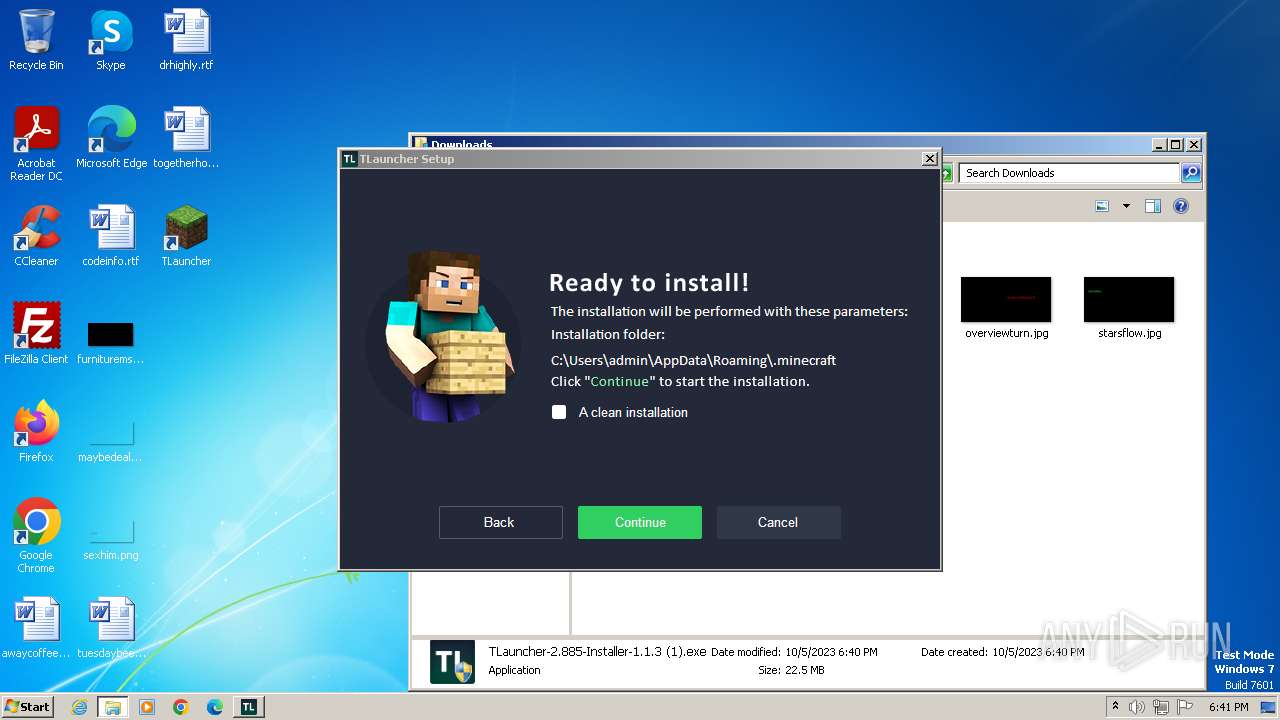Close the TLauncher Setup dialog
This screenshot has height=720, width=1280.
pyautogui.click(x=929, y=158)
